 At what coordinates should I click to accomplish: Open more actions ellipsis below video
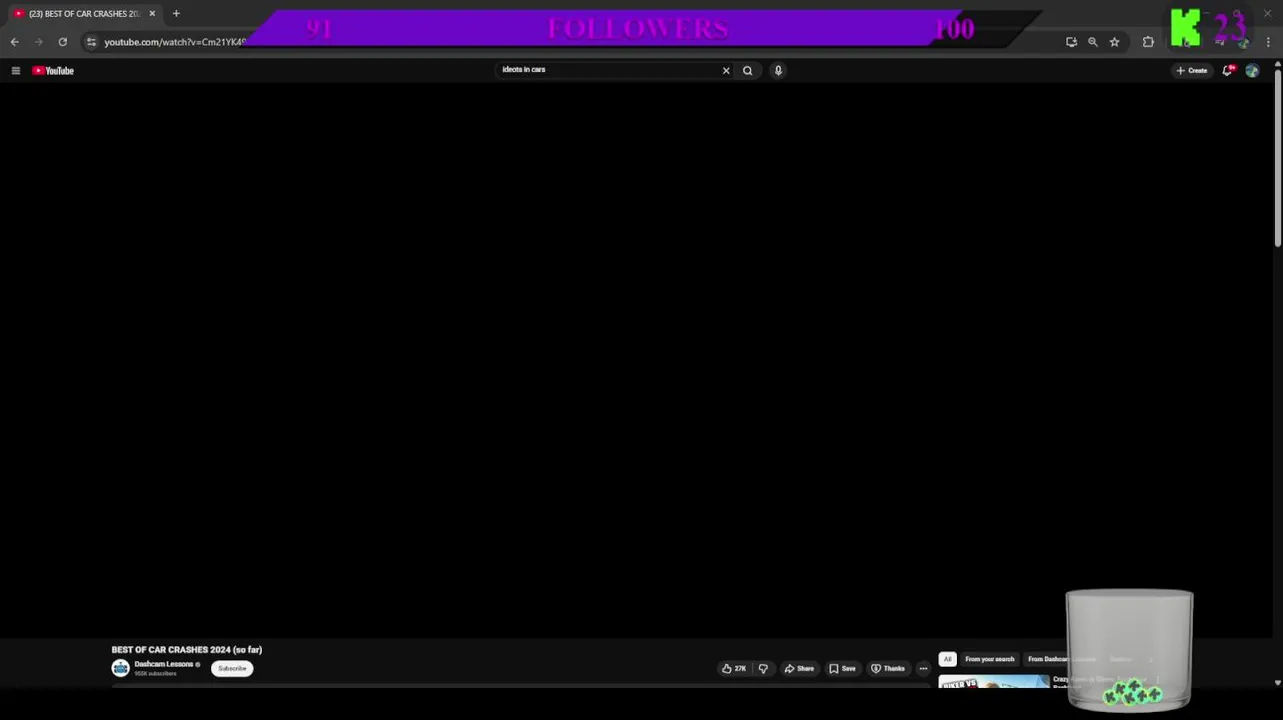point(923,668)
